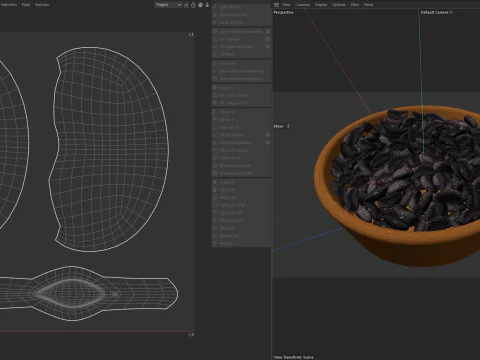The height and width of the screenshot is (360, 480).
Task: Expand the Project dropdown
Action: tap(168, 5)
